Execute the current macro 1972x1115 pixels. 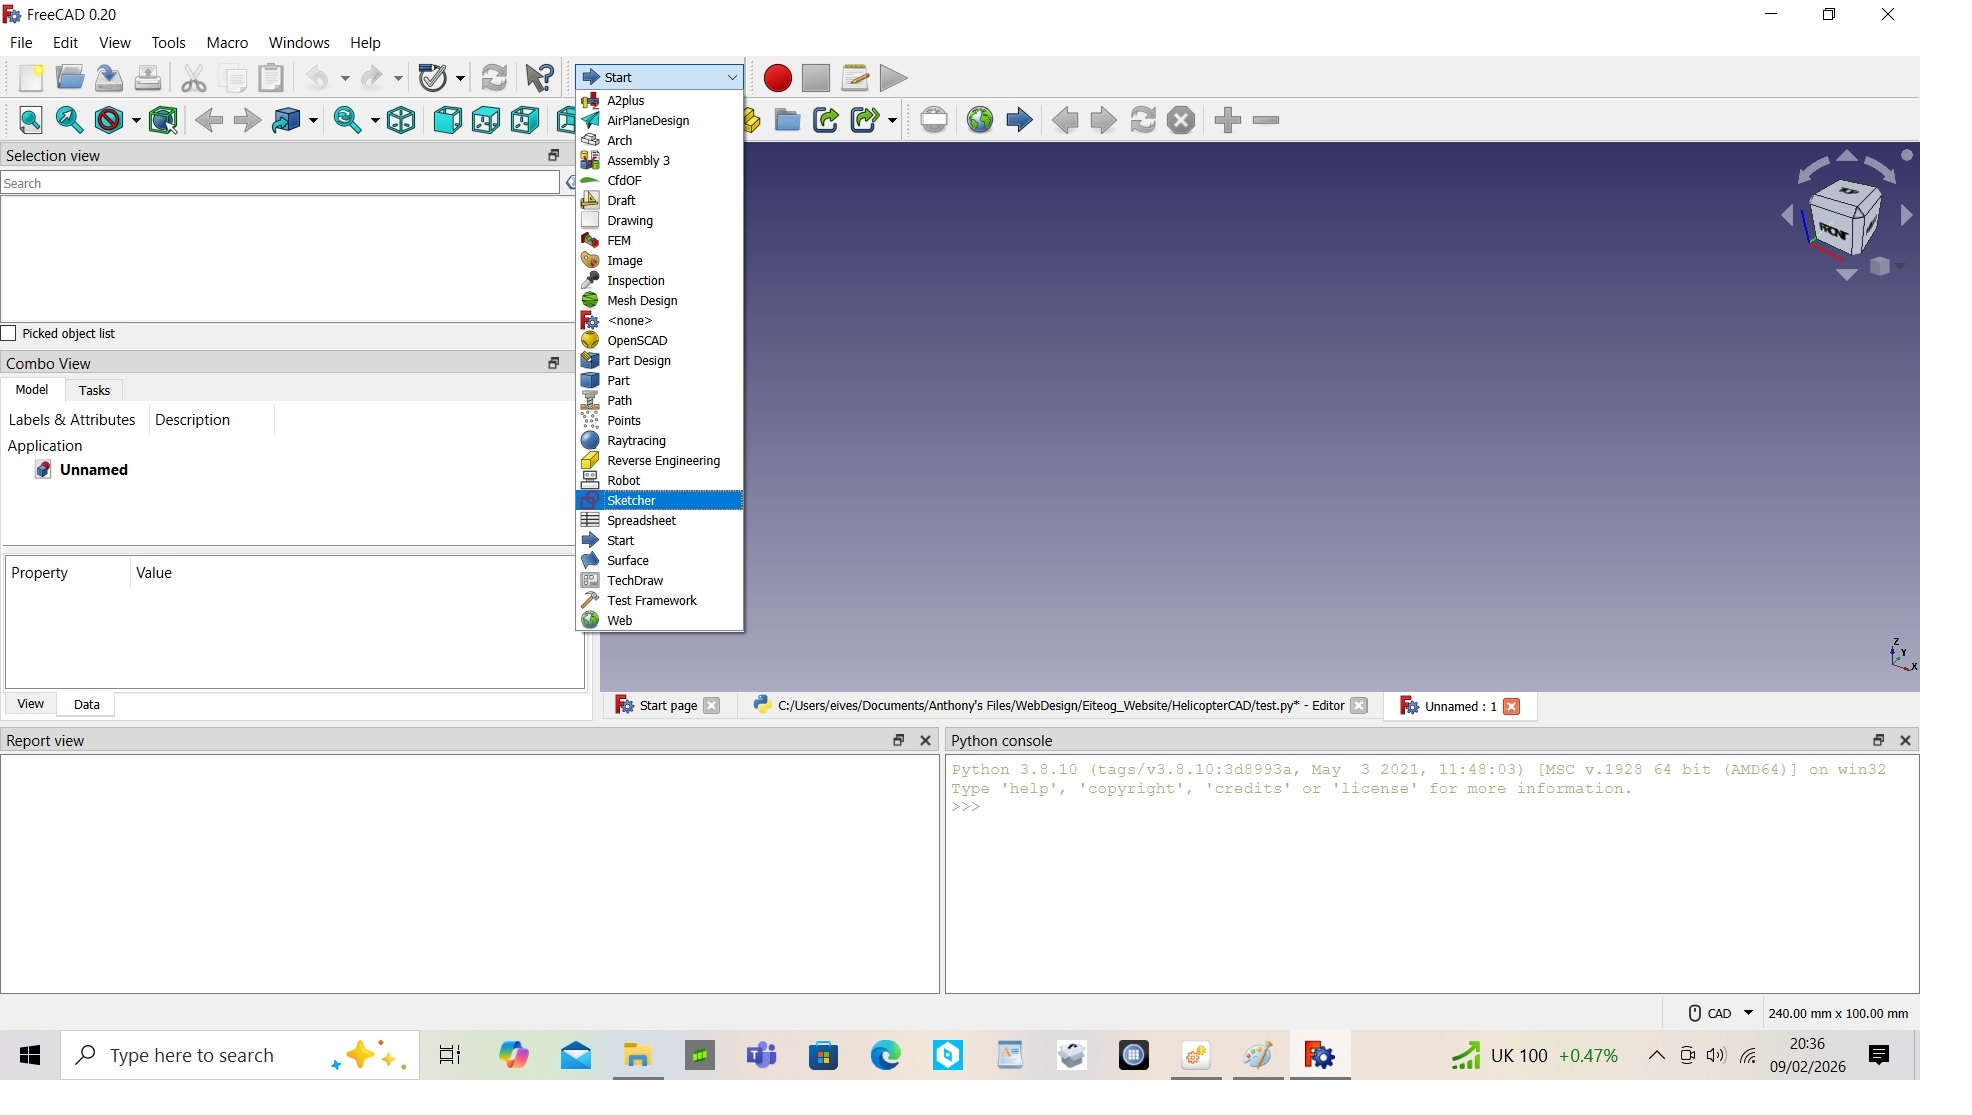click(x=891, y=78)
